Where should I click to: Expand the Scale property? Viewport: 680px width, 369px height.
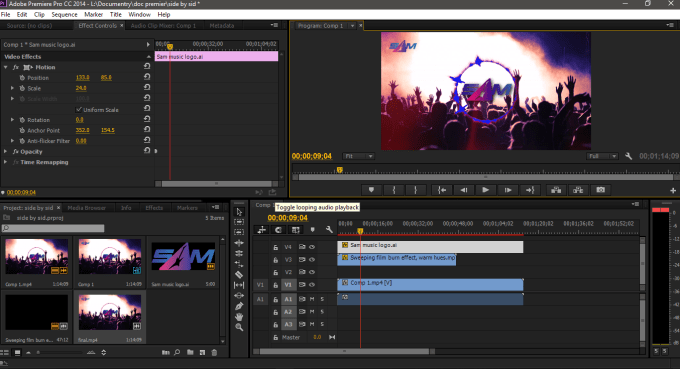point(13,88)
